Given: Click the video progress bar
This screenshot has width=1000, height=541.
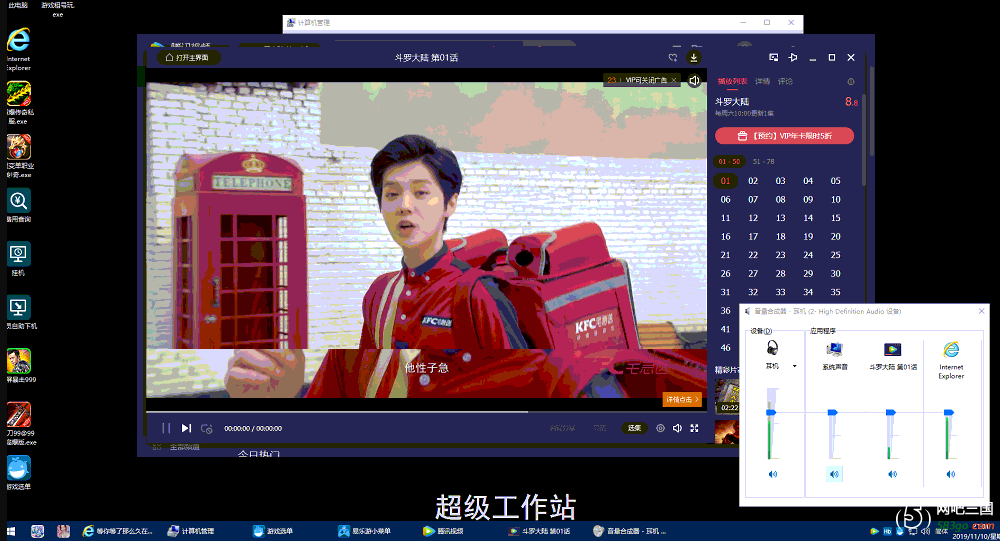Looking at the screenshot, I should coord(426,412).
